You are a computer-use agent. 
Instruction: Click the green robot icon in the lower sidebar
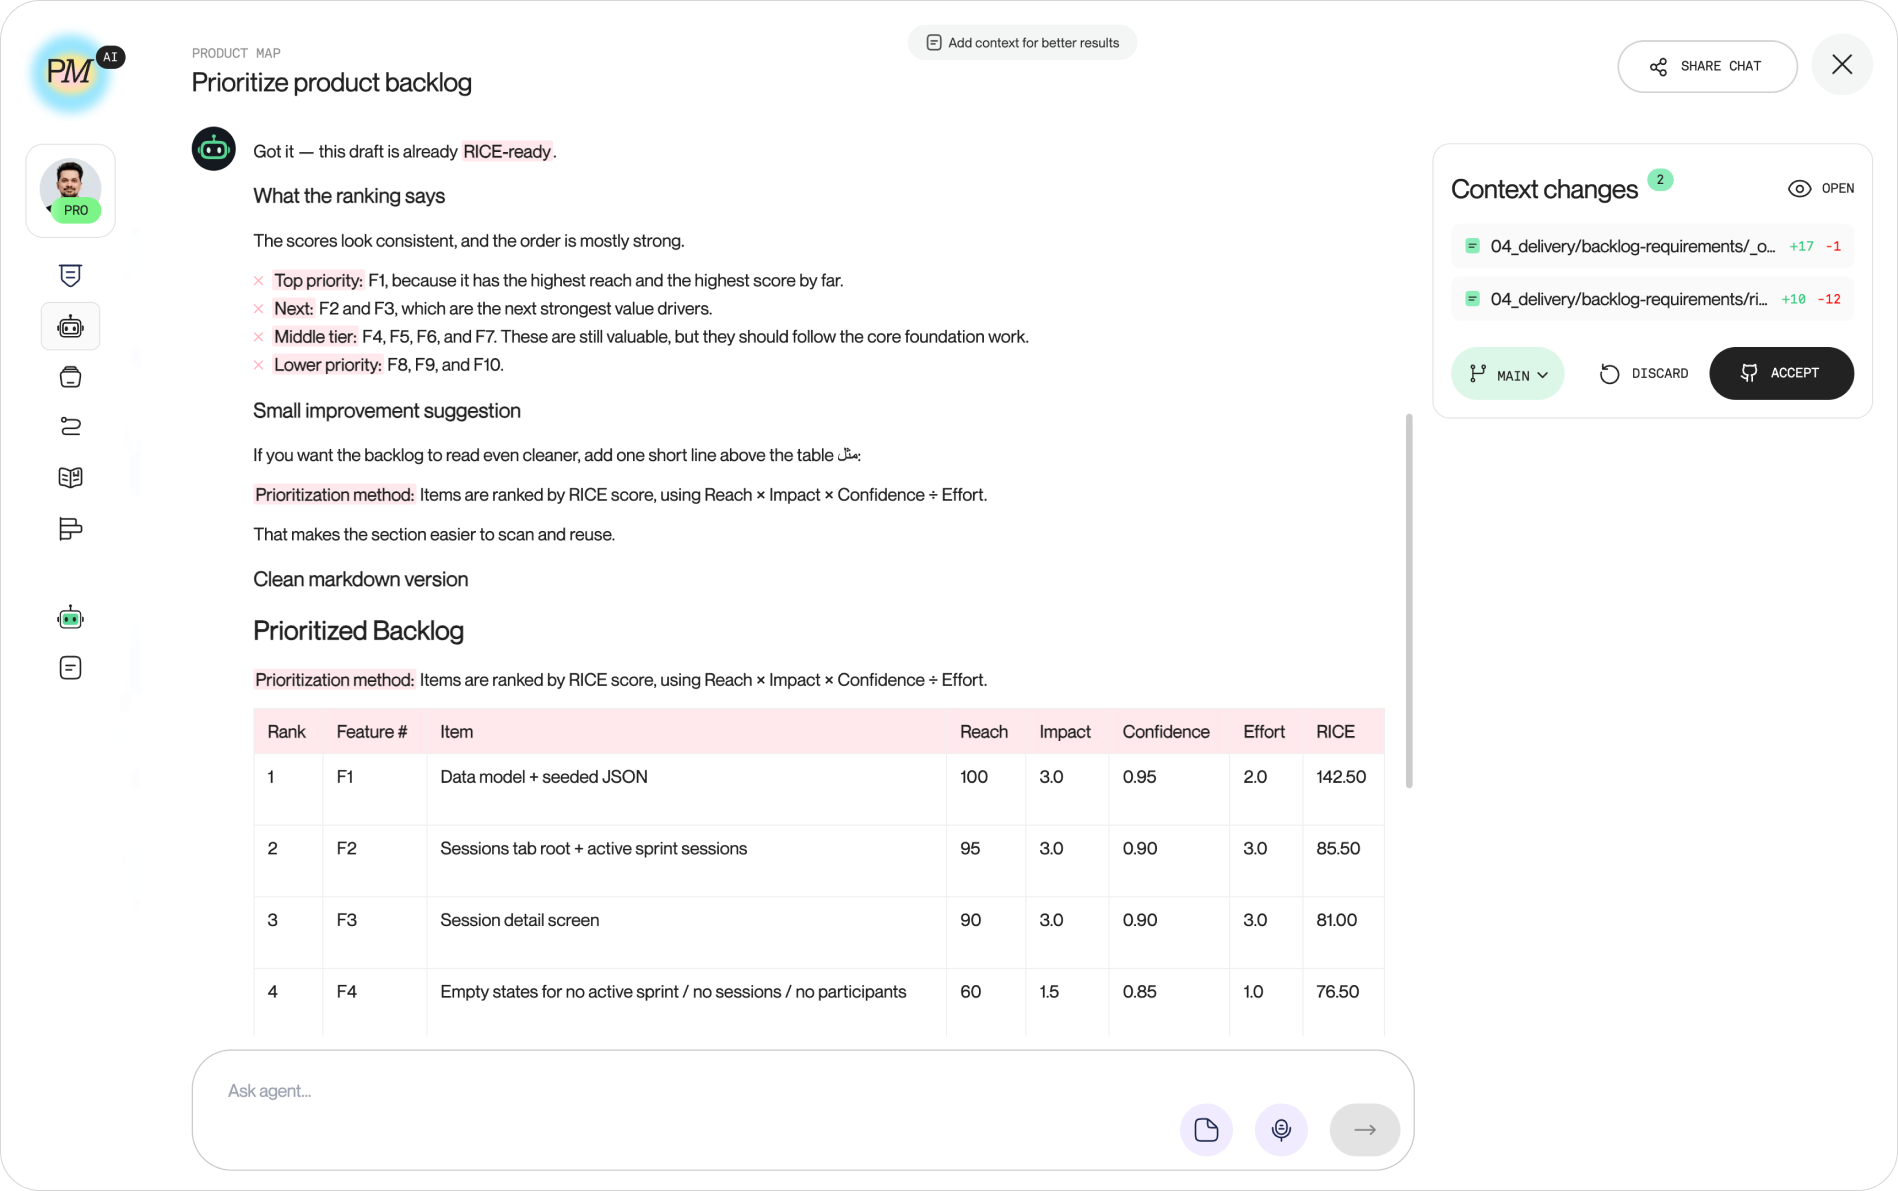pos(70,618)
